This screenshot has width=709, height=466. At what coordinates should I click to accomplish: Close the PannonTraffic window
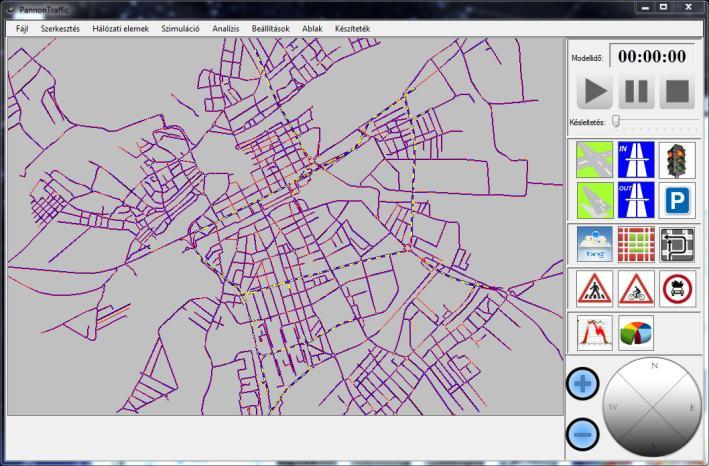tap(688, 7)
